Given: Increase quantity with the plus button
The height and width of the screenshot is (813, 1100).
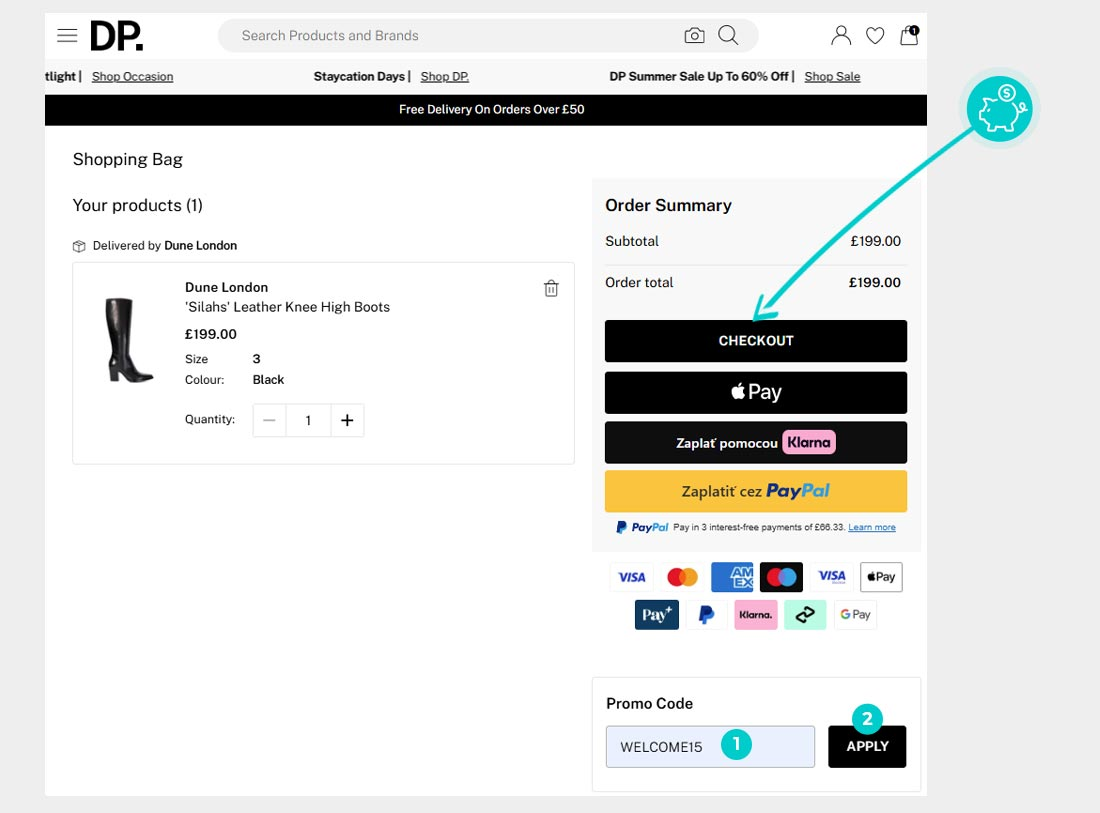Looking at the screenshot, I should [x=347, y=420].
